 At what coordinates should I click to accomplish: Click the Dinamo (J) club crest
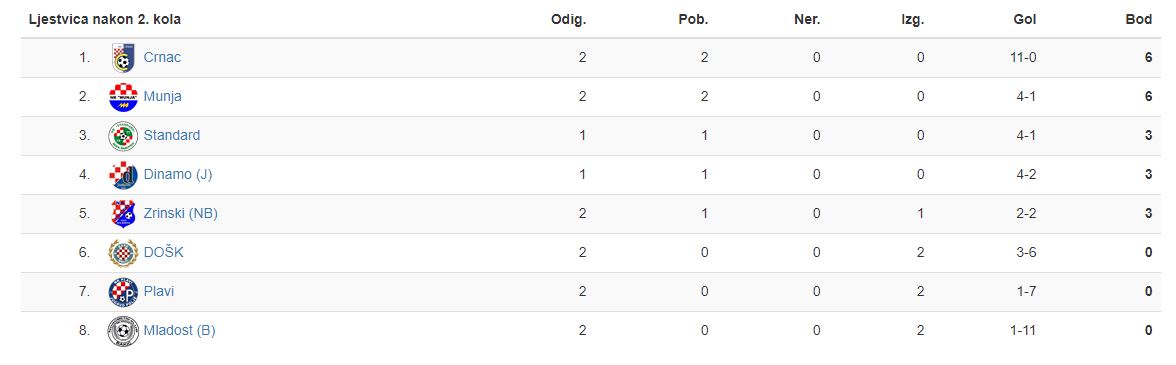123,175
